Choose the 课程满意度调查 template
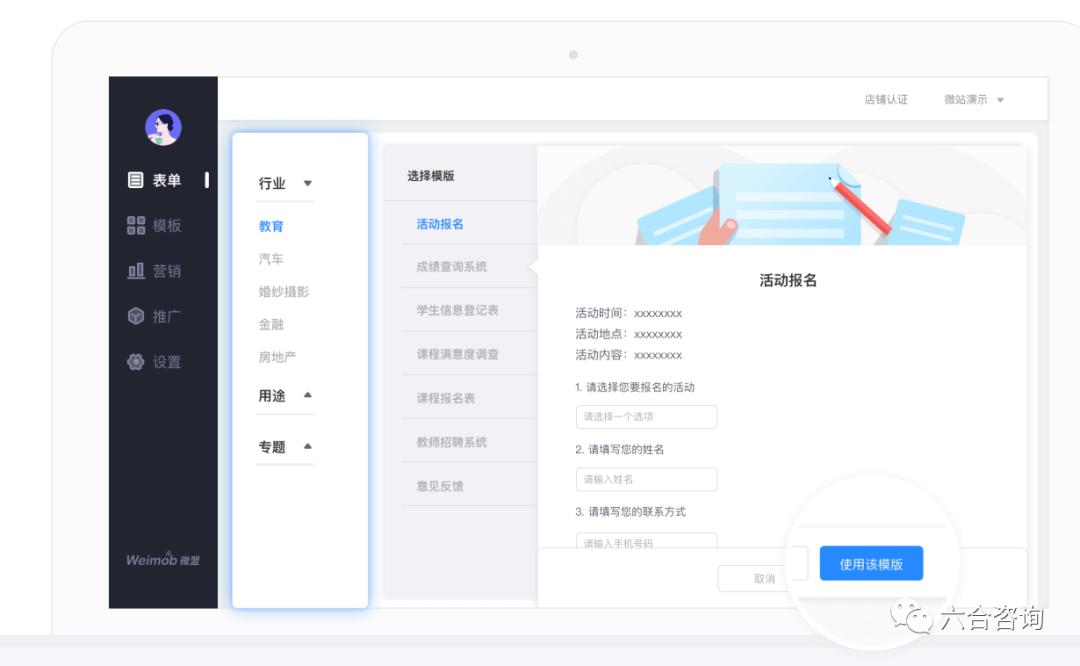1080x666 pixels. pyautogui.click(x=457, y=354)
